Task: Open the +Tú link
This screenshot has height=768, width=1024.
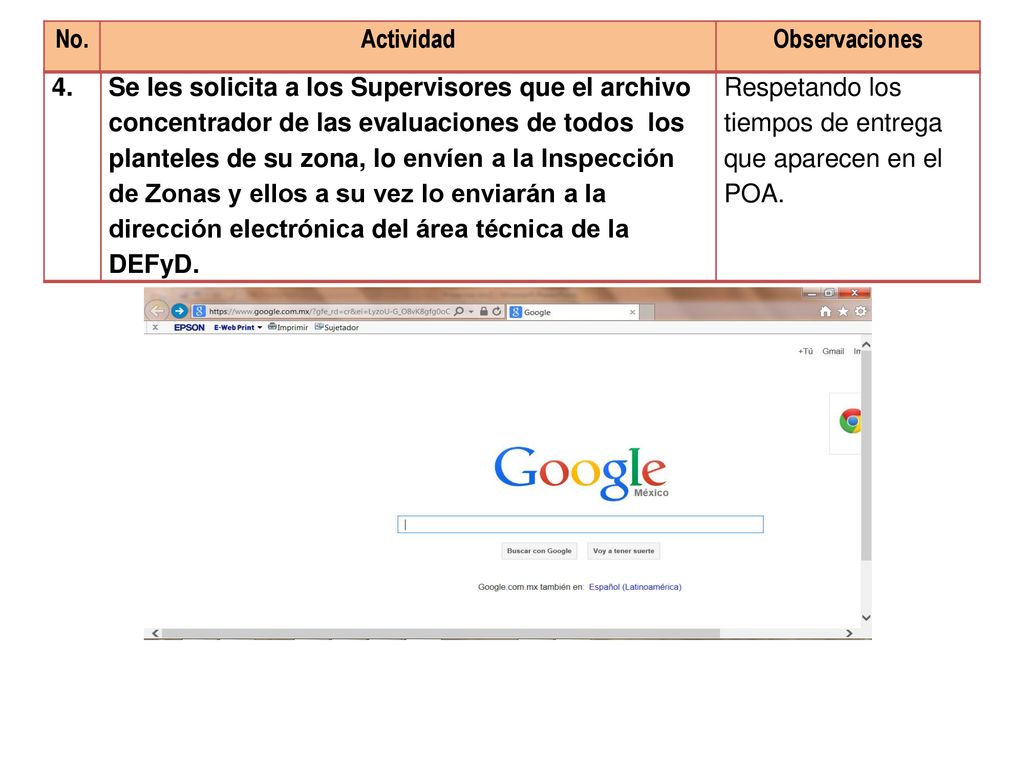Action: [805, 351]
